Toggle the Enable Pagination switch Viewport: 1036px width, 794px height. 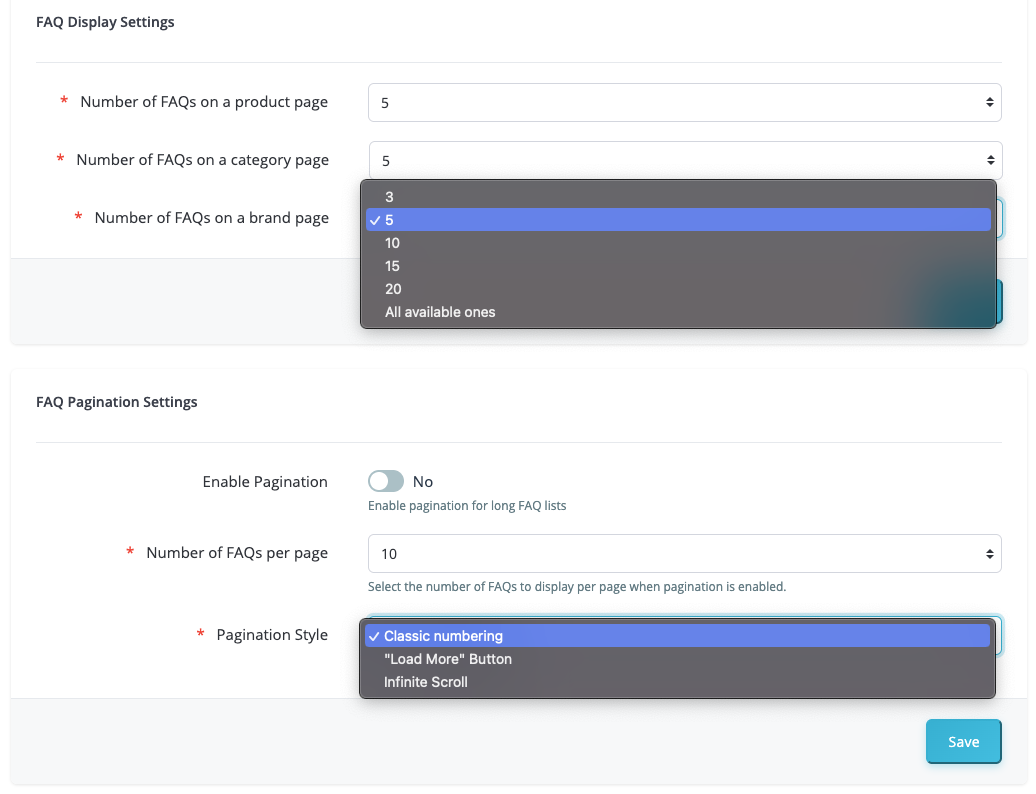click(x=386, y=482)
